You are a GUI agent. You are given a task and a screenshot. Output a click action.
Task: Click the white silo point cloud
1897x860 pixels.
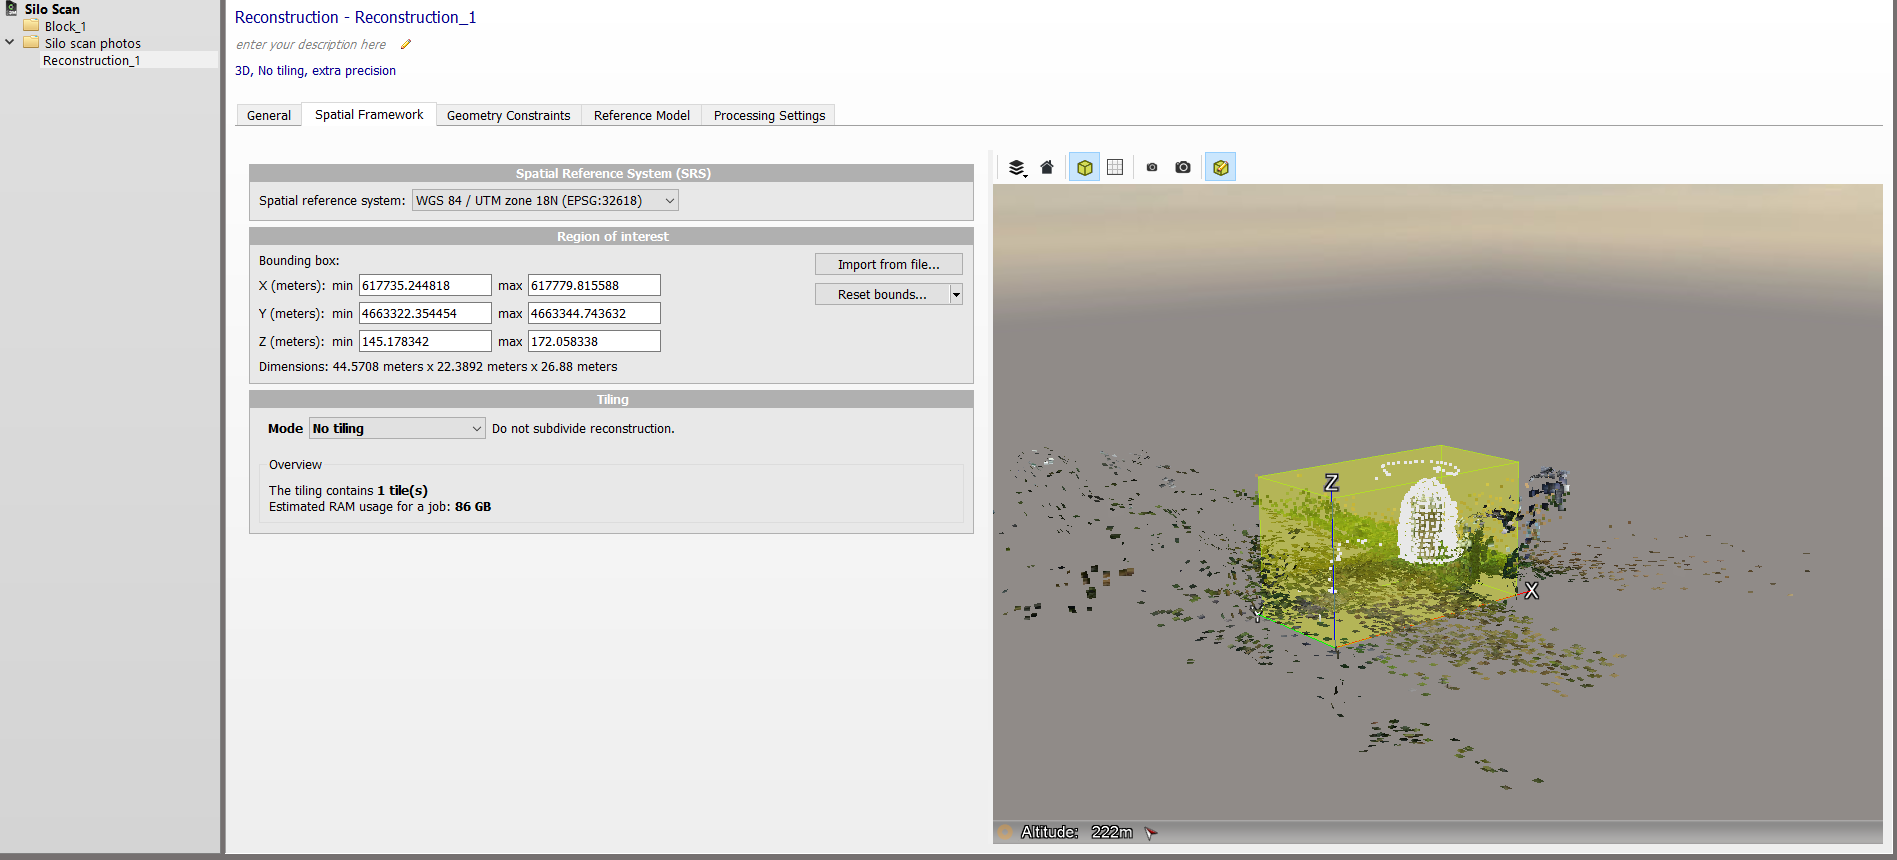click(1427, 522)
